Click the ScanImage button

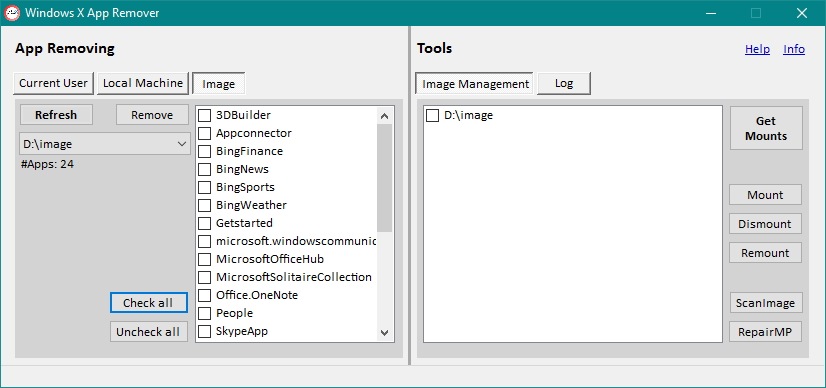click(765, 303)
